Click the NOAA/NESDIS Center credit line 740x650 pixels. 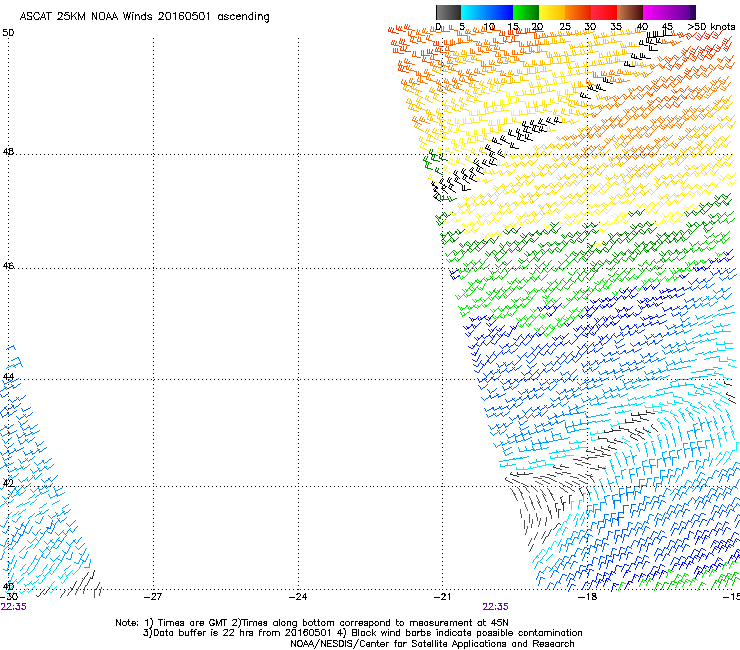coord(432,644)
